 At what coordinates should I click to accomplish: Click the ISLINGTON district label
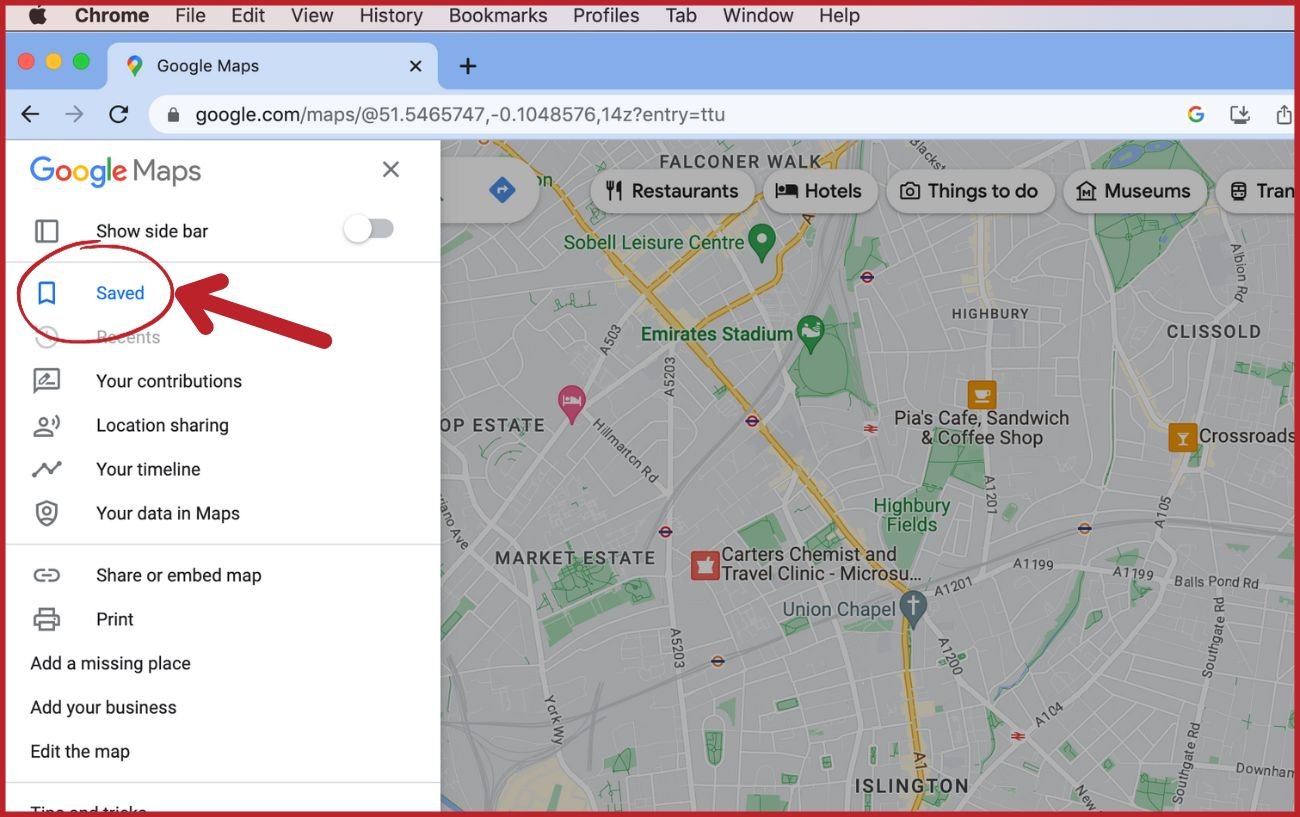tap(911, 785)
